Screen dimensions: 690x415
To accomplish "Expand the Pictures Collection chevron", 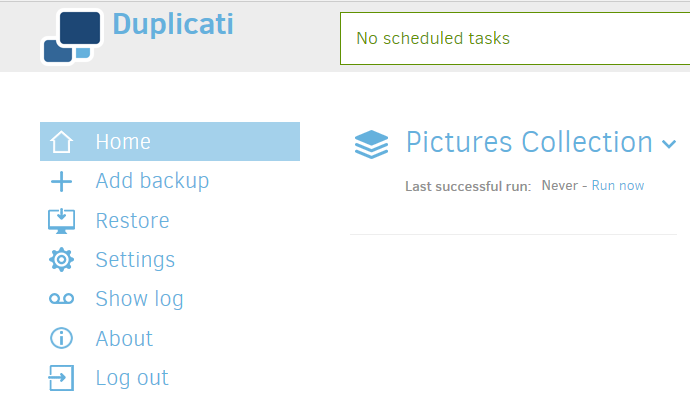I will pyautogui.click(x=669, y=144).
